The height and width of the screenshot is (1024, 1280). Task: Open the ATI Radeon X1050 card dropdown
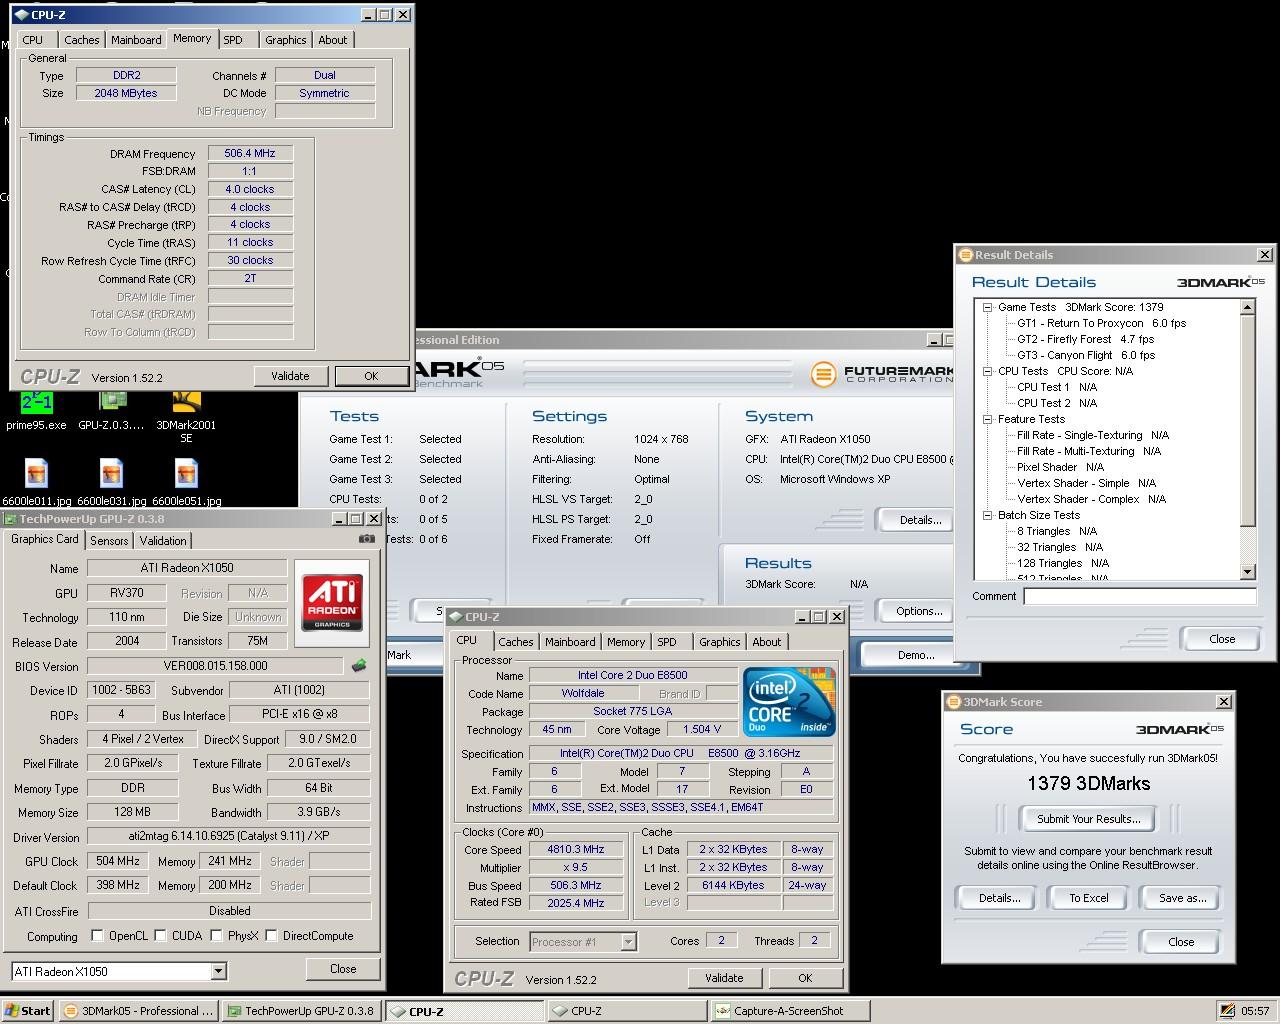click(218, 971)
